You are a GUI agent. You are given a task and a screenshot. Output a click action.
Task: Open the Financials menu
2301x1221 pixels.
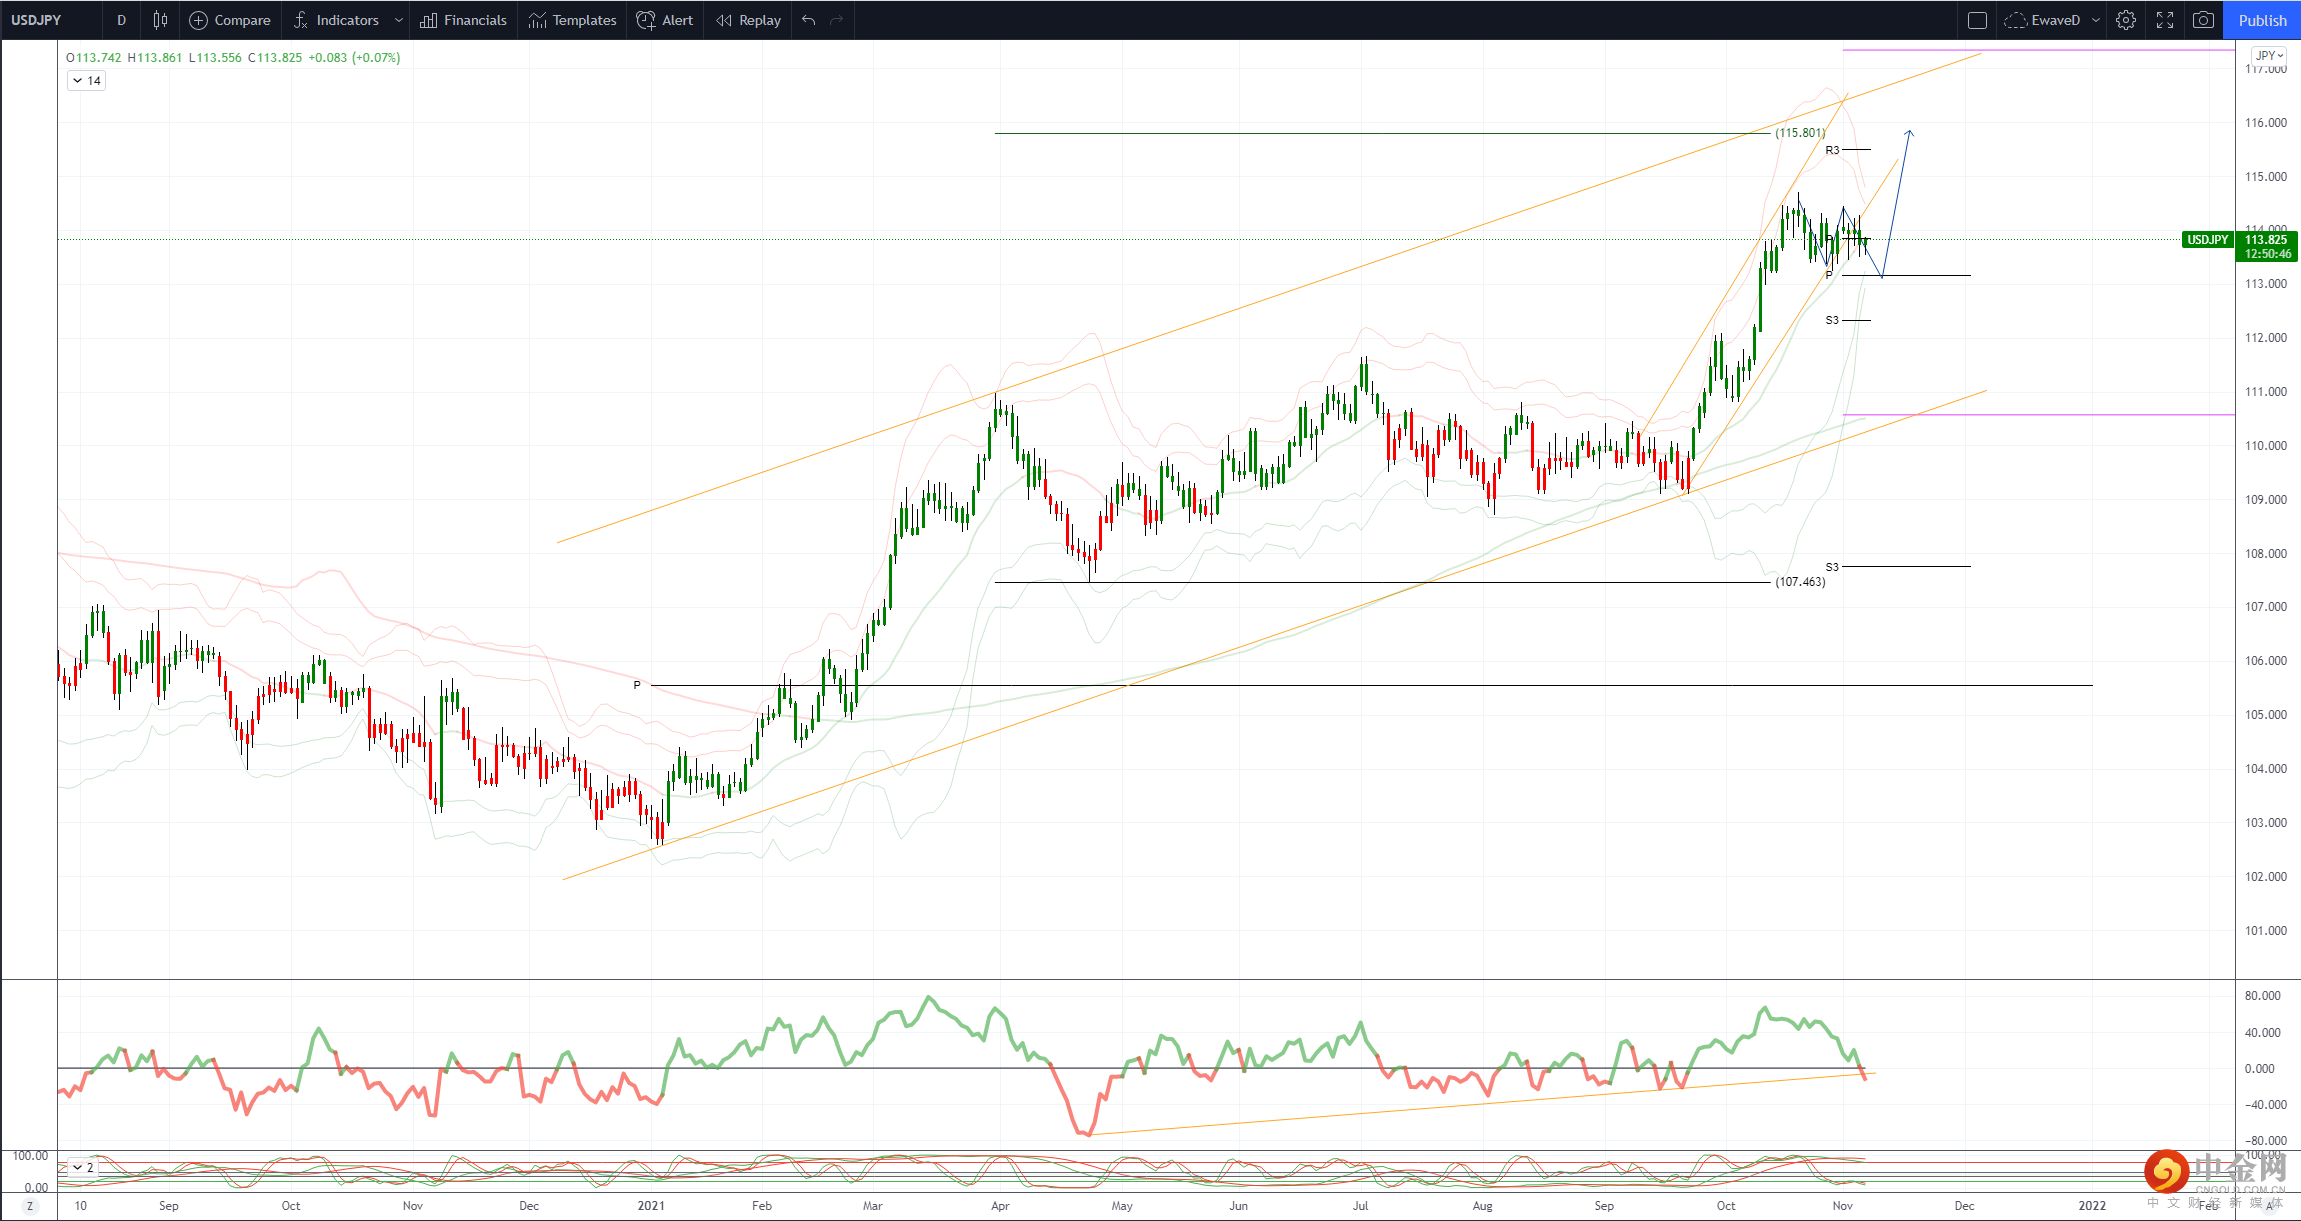[463, 20]
